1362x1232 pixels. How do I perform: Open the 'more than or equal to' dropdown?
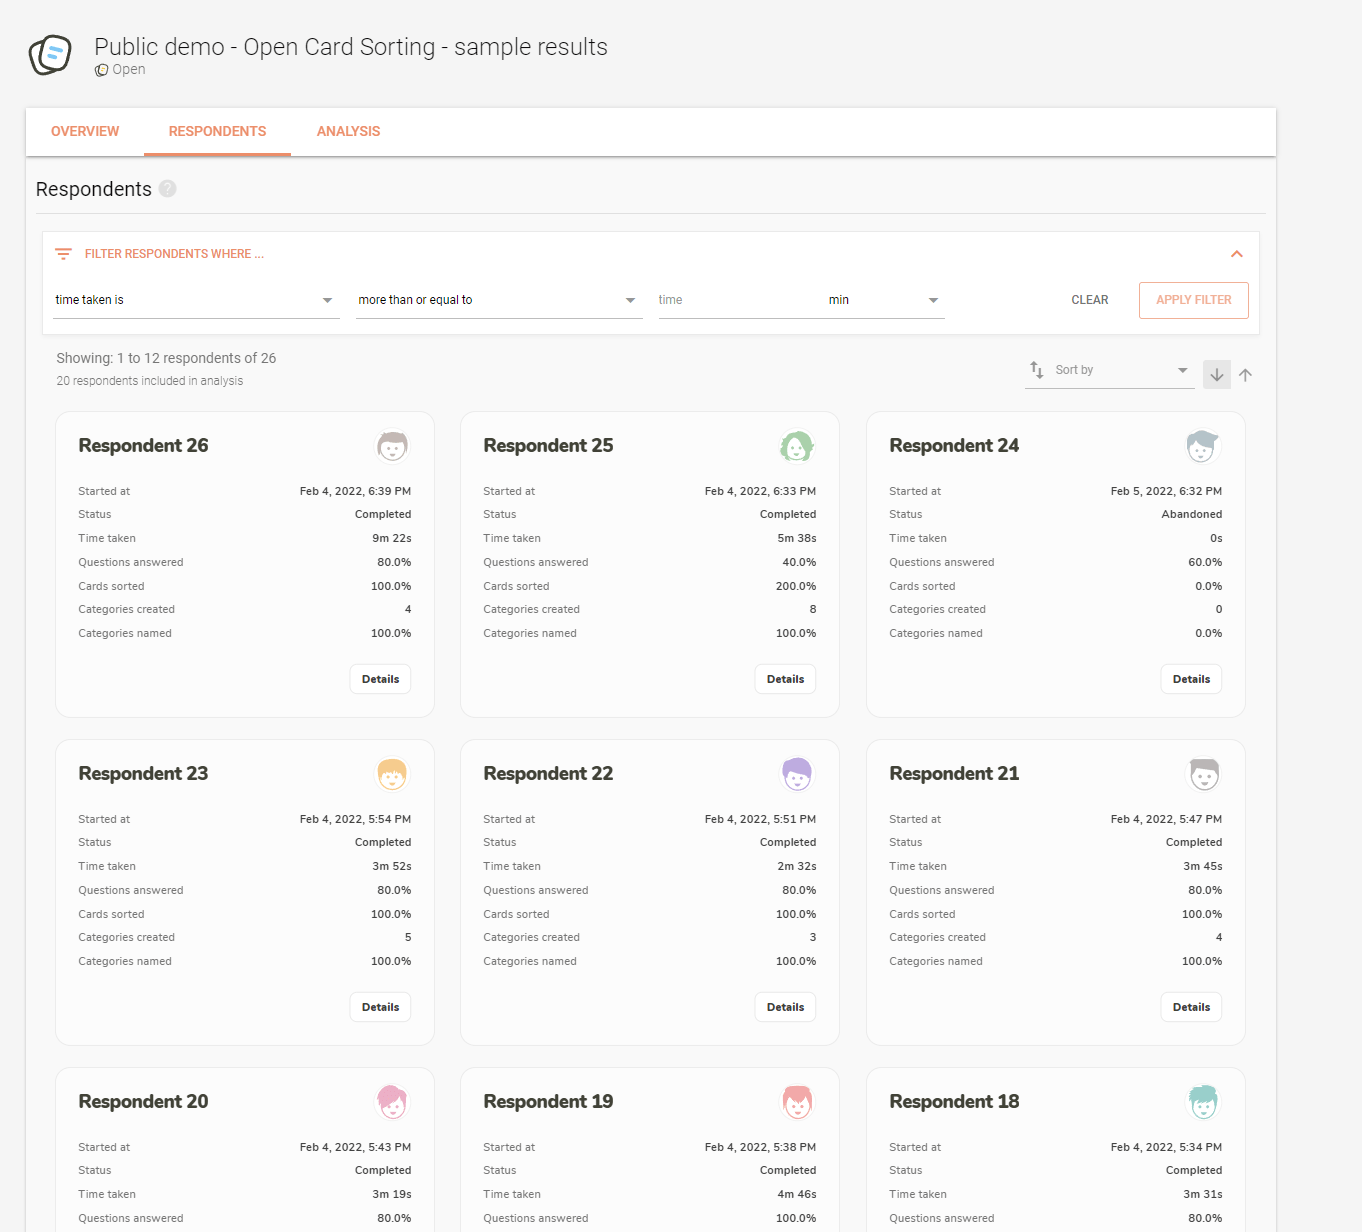click(x=497, y=300)
